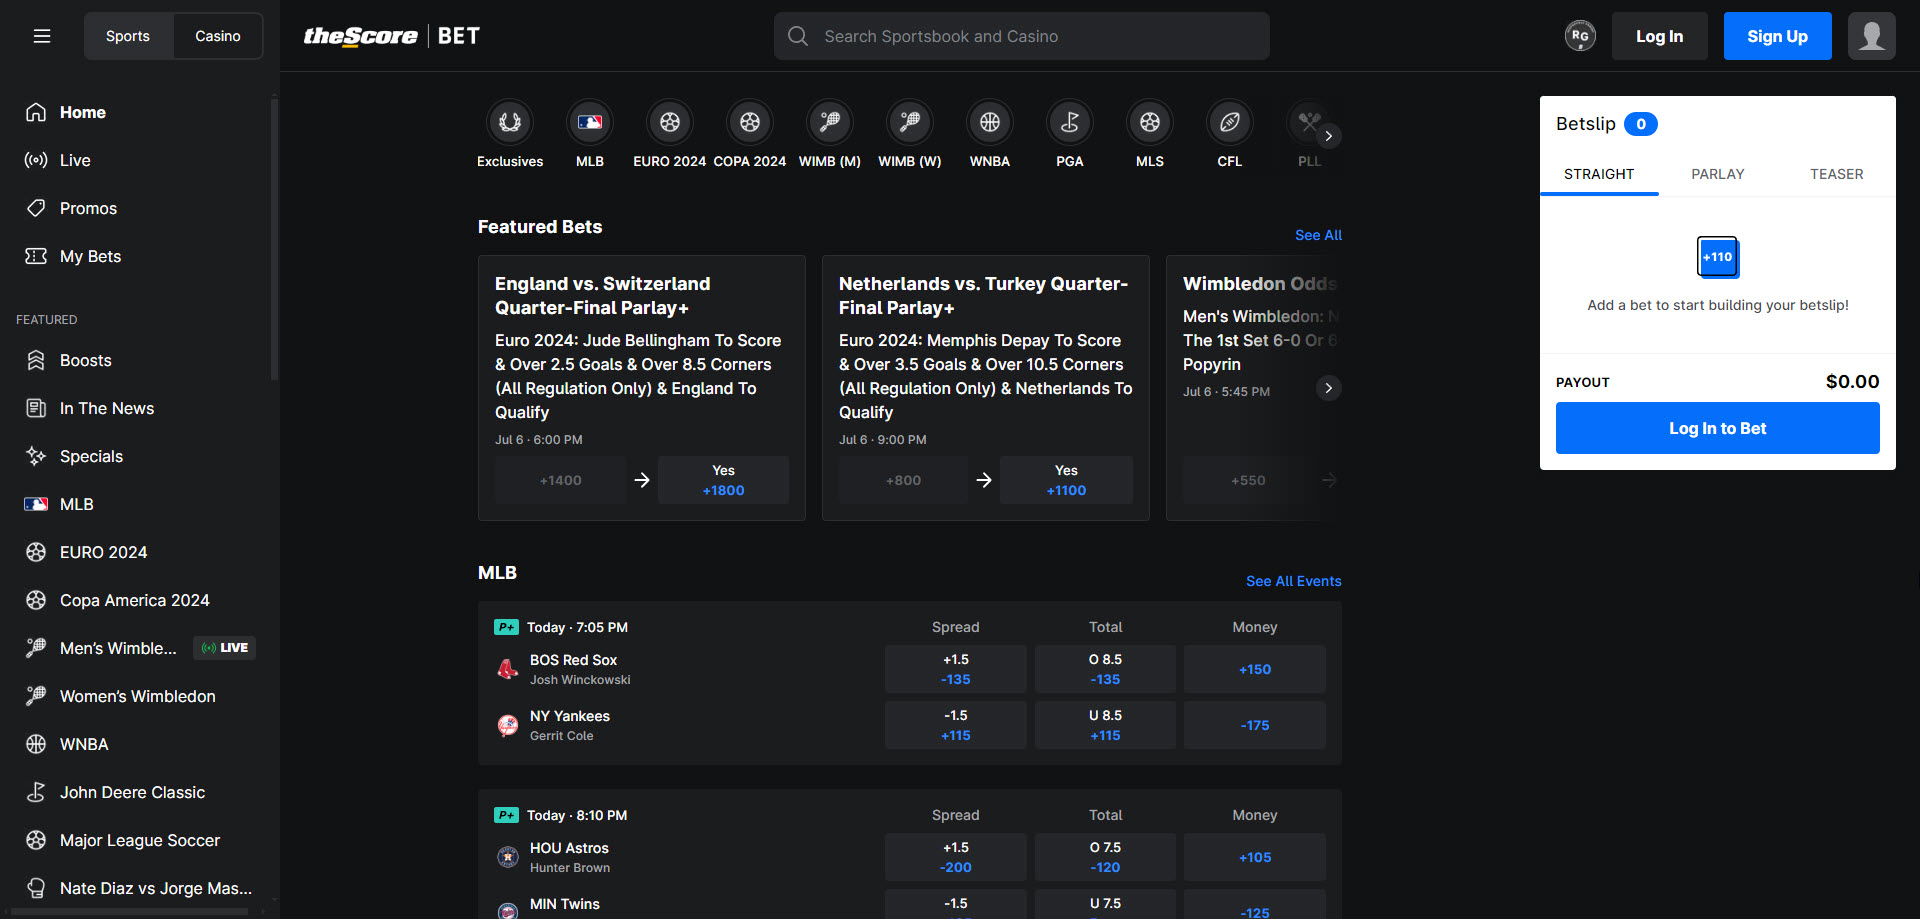Open In The News sidebar item

pyautogui.click(x=135, y=408)
